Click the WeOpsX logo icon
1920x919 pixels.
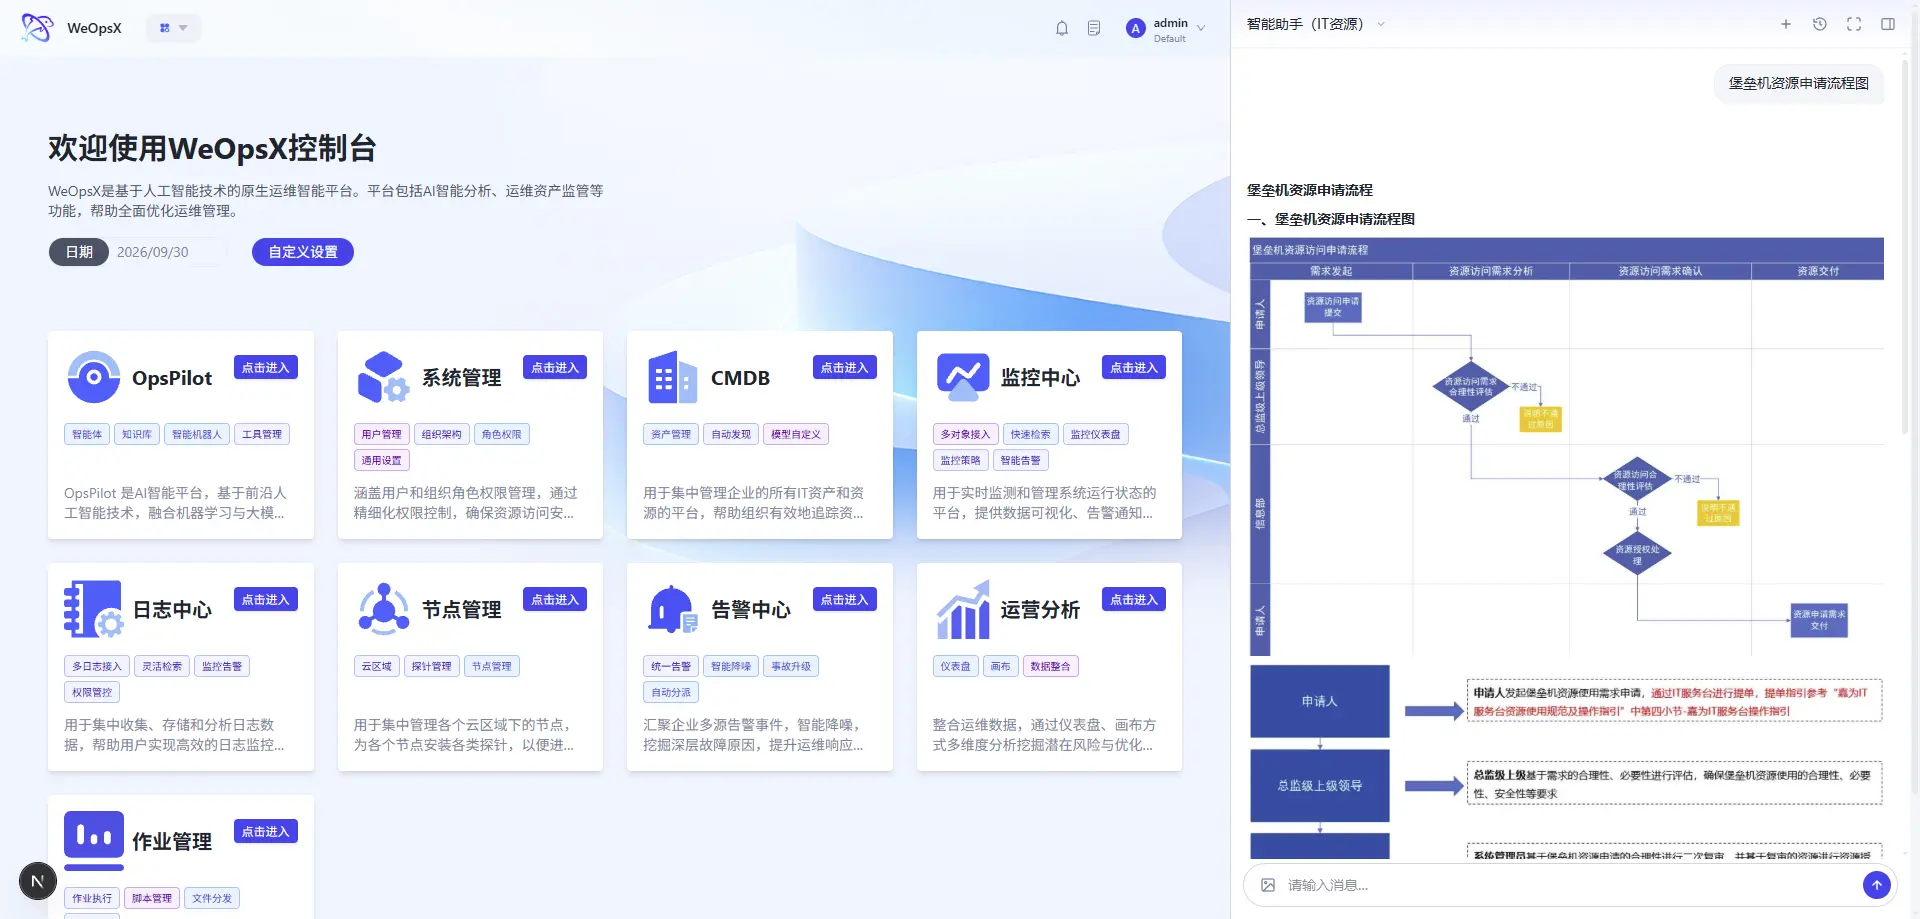click(x=37, y=28)
